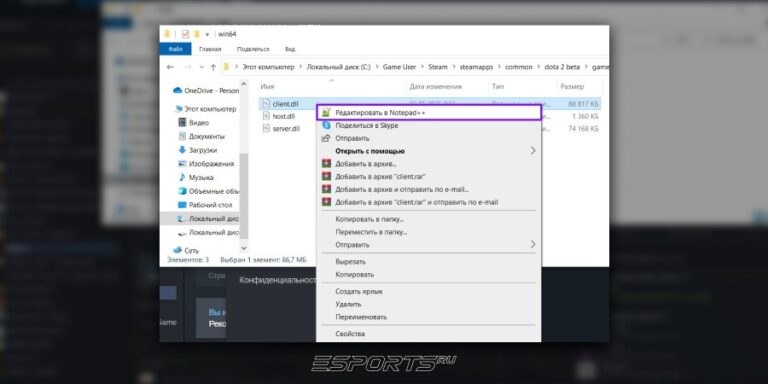The height and width of the screenshot is (384, 768).
Task: Choose Редактировать в Notepad++ from context menu
Action: pos(429,113)
